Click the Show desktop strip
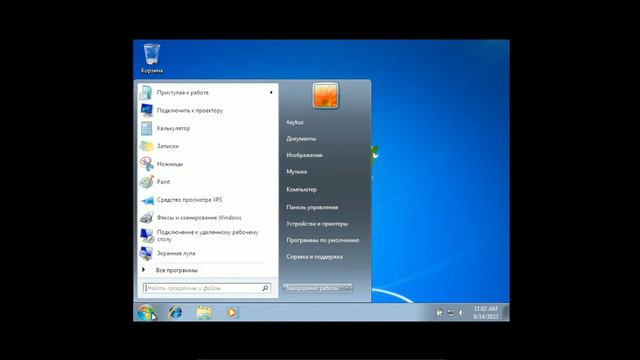640x360 pixels. (506, 313)
